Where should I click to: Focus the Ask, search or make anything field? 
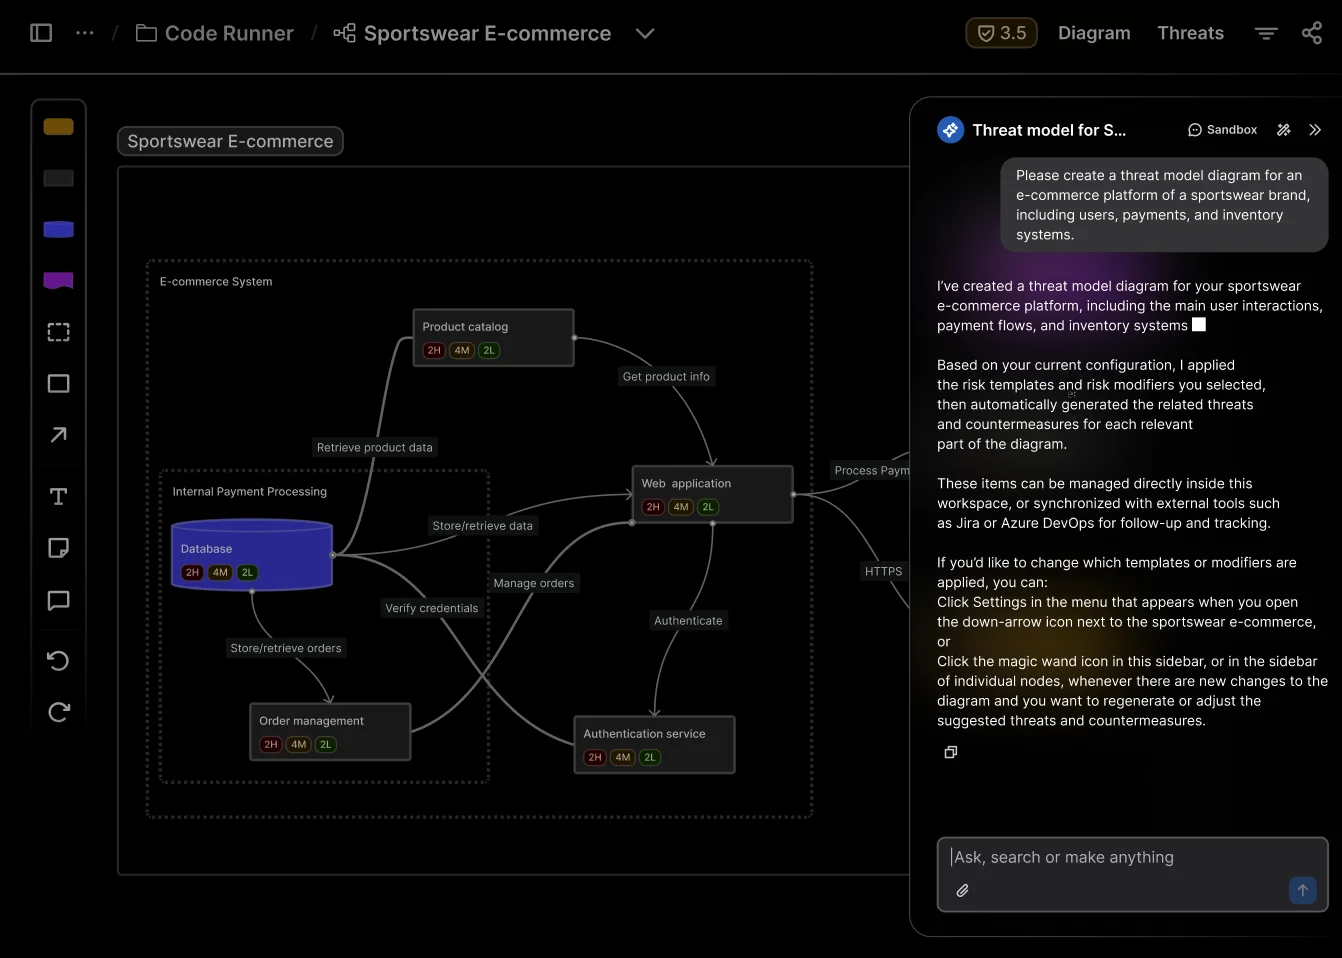tap(1132, 874)
